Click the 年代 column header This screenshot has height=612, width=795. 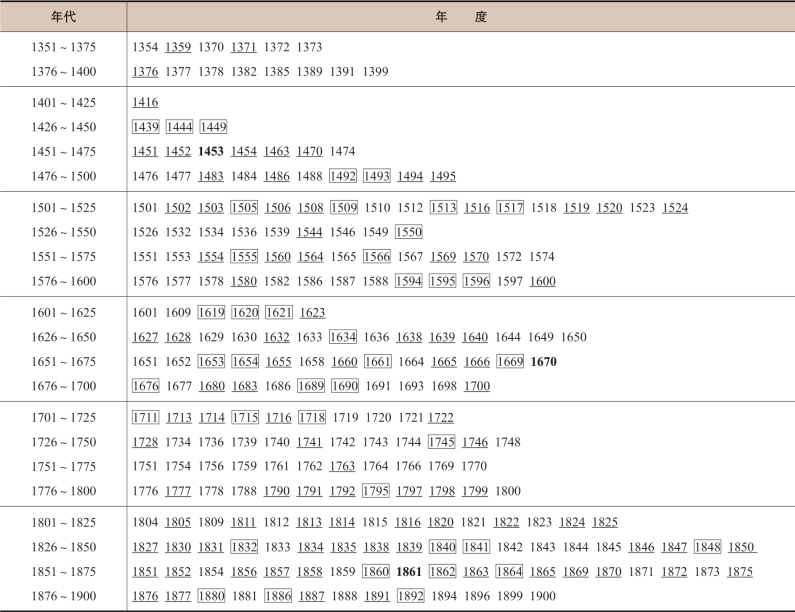(63, 17)
